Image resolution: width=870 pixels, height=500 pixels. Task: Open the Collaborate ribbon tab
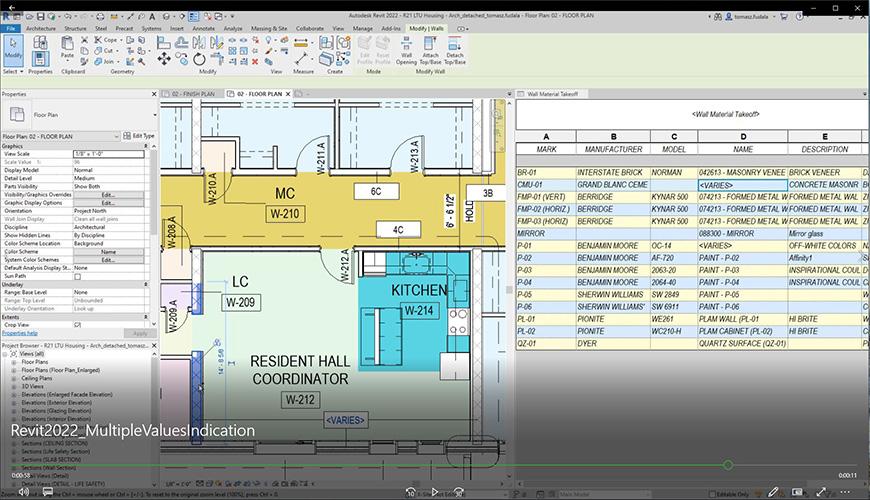(310, 28)
